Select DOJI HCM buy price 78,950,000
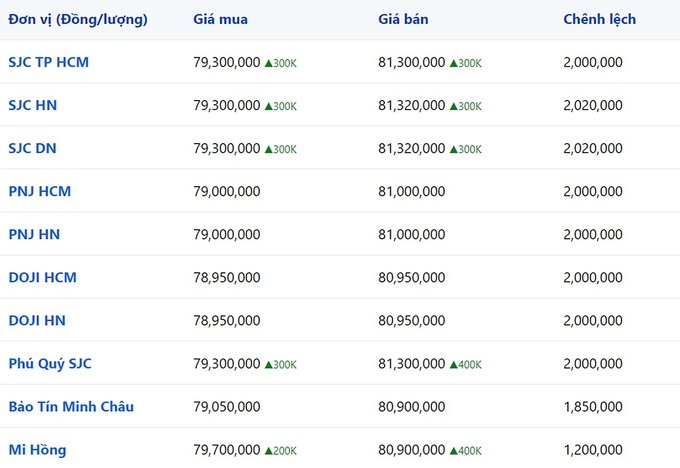The height and width of the screenshot is (468, 680). click(x=227, y=277)
